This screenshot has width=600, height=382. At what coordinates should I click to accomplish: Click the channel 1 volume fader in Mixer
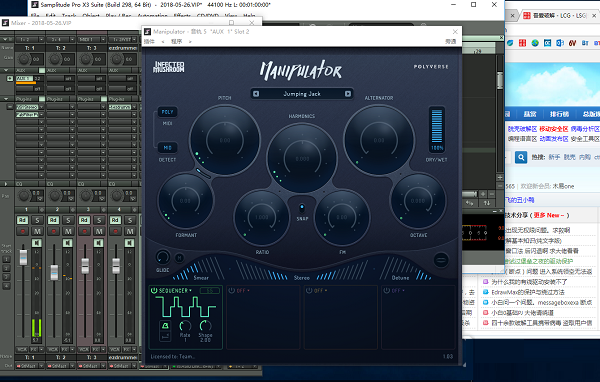[x=23, y=257]
